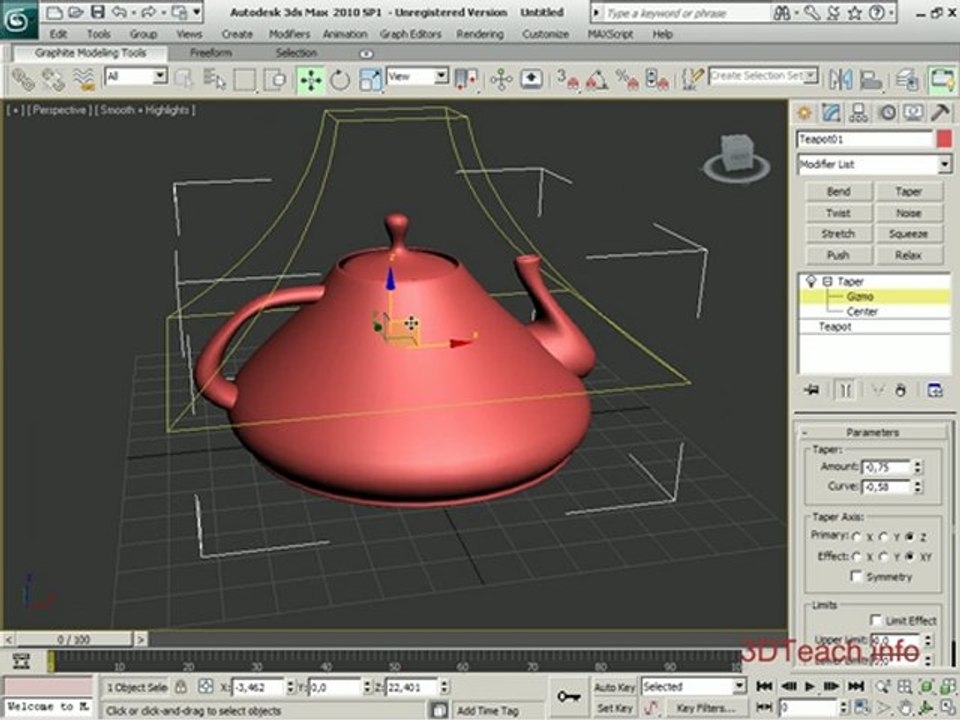Click the Unlink Selection icon
The image size is (960, 720).
click(53, 80)
